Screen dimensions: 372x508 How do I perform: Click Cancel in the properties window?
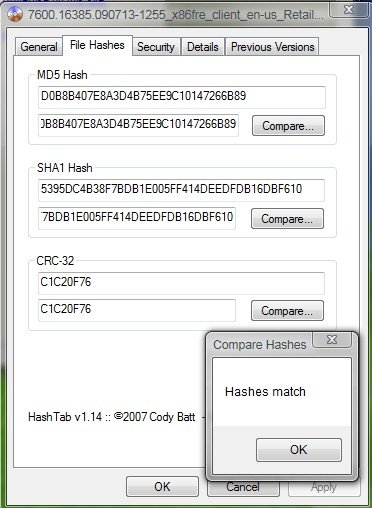coord(243,487)
